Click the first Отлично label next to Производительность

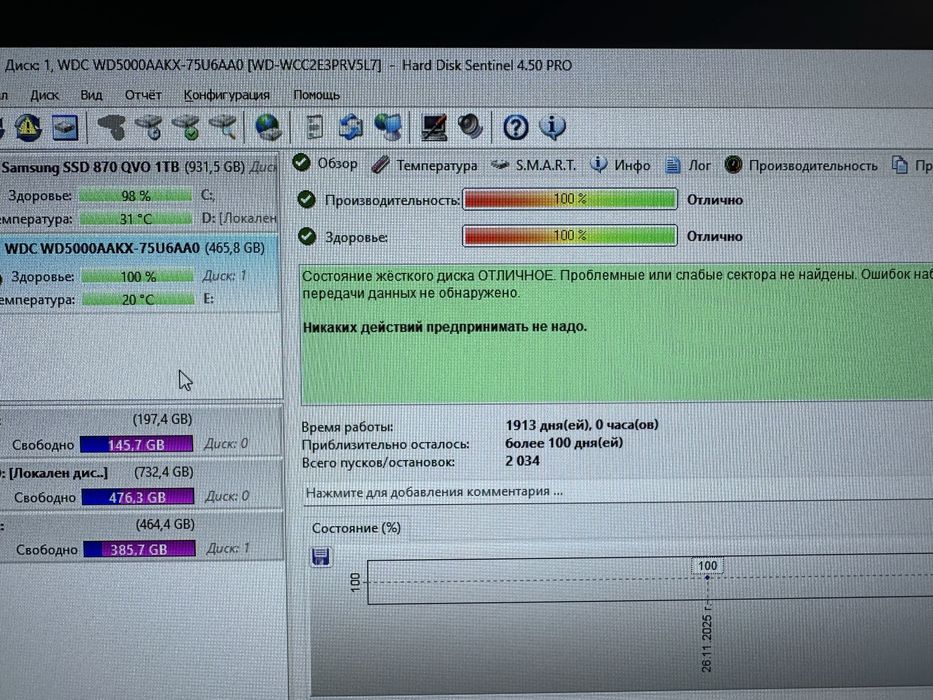tap(715, 200)
